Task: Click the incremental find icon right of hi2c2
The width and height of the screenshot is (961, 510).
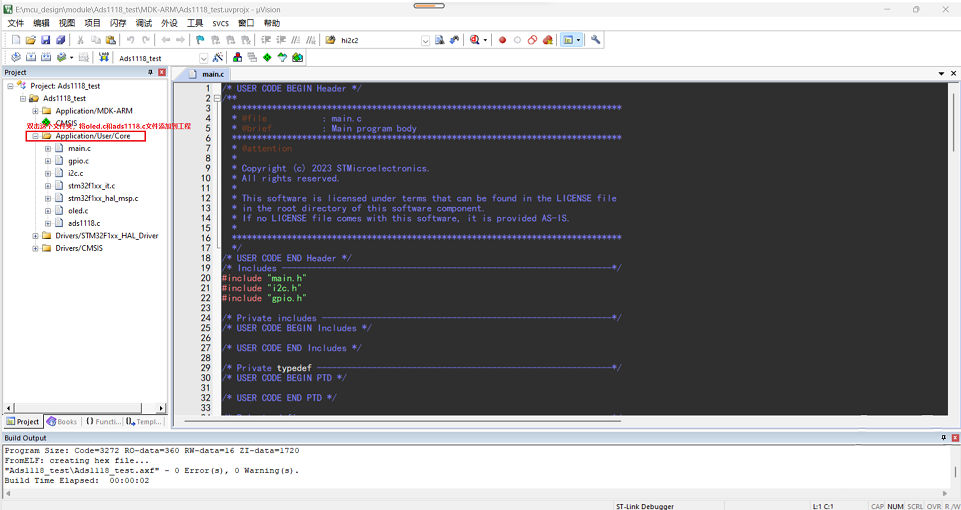Action: point(455,40)
